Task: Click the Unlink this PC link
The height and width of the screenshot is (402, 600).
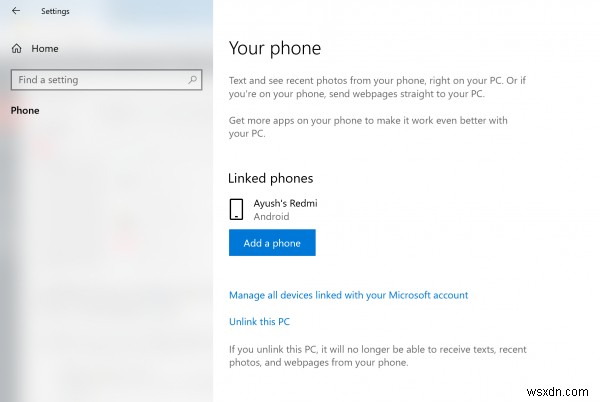Action: click(259, 322)
